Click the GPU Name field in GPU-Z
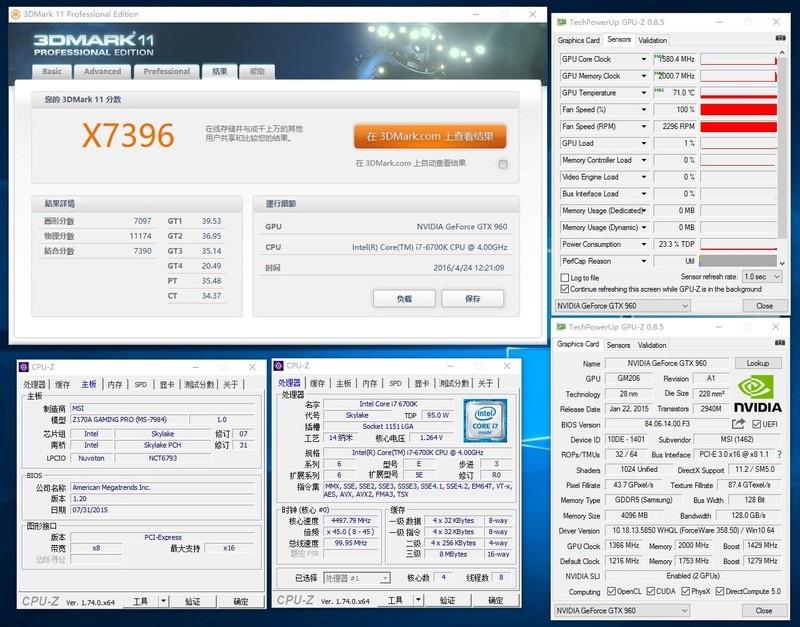800x627 pixels. (x=666, y=363)
